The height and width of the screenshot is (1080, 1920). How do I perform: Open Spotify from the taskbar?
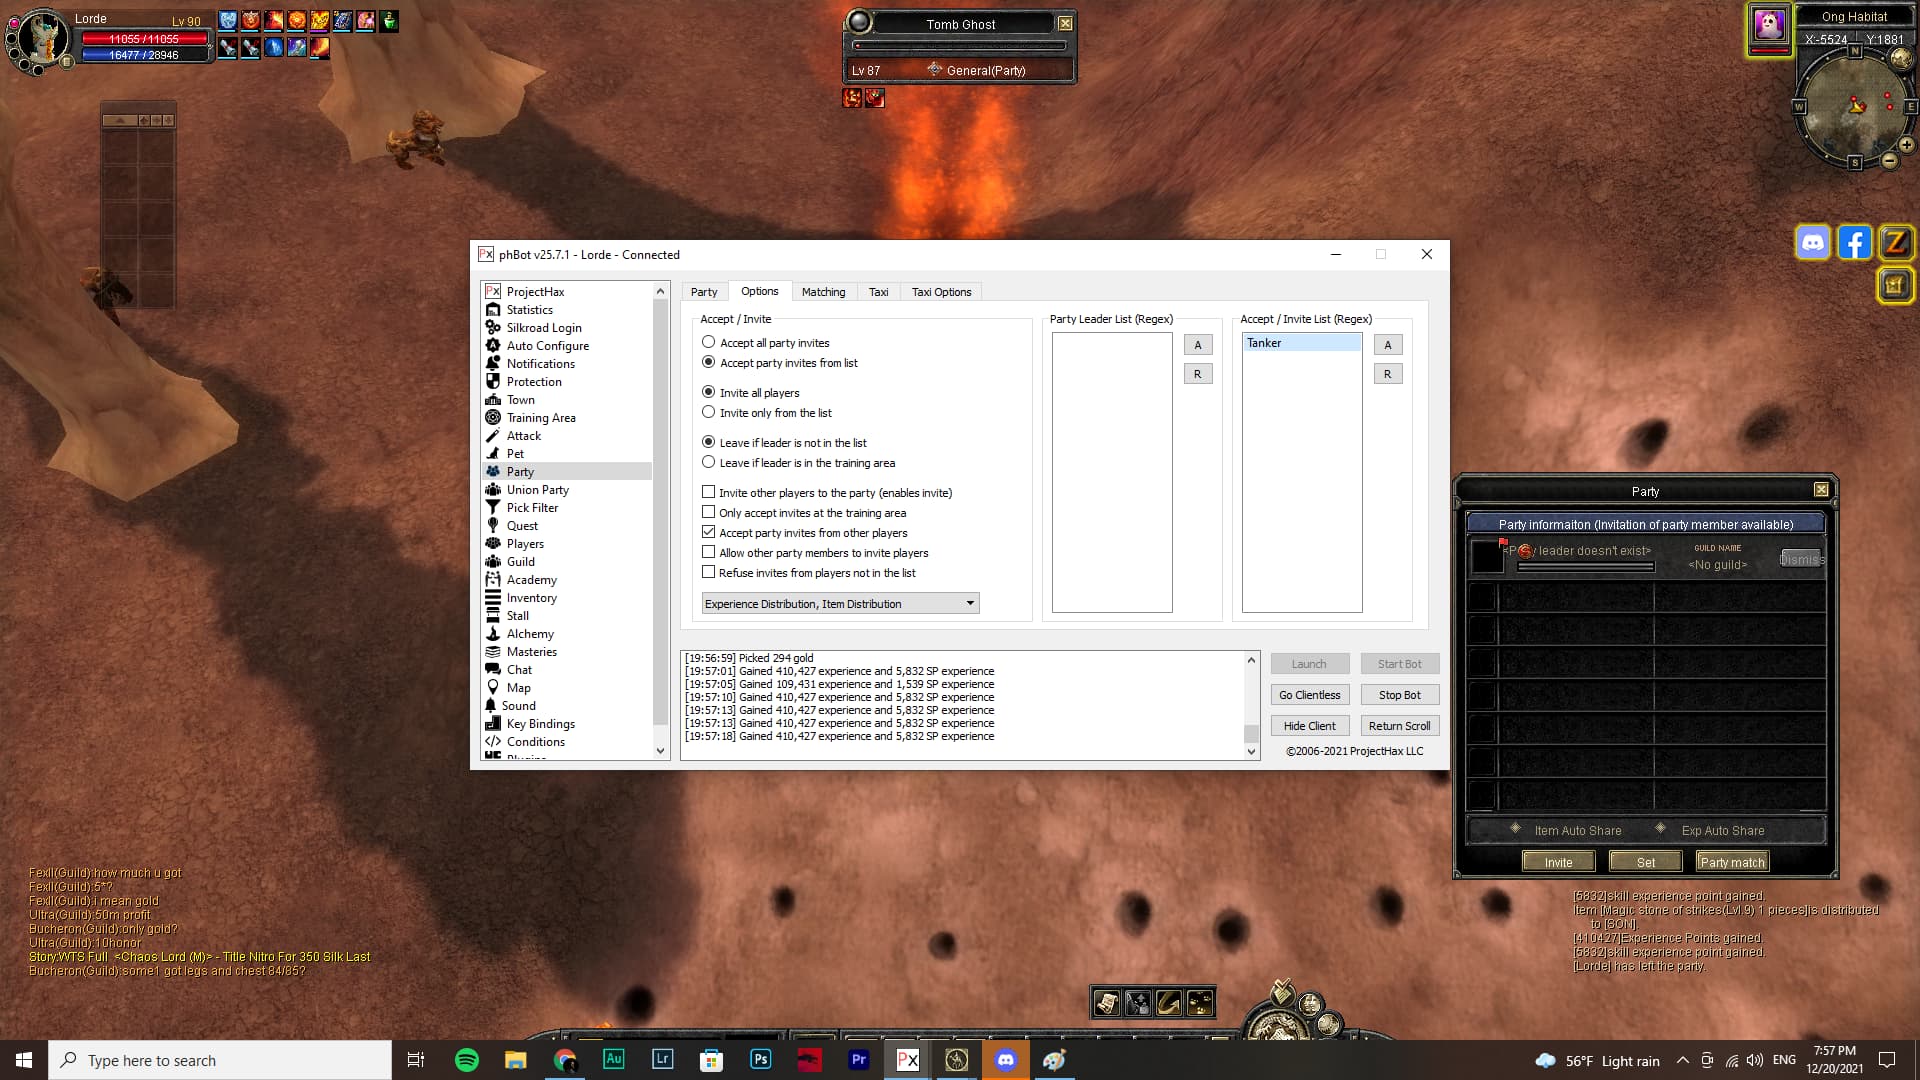tap(466, 1060)
